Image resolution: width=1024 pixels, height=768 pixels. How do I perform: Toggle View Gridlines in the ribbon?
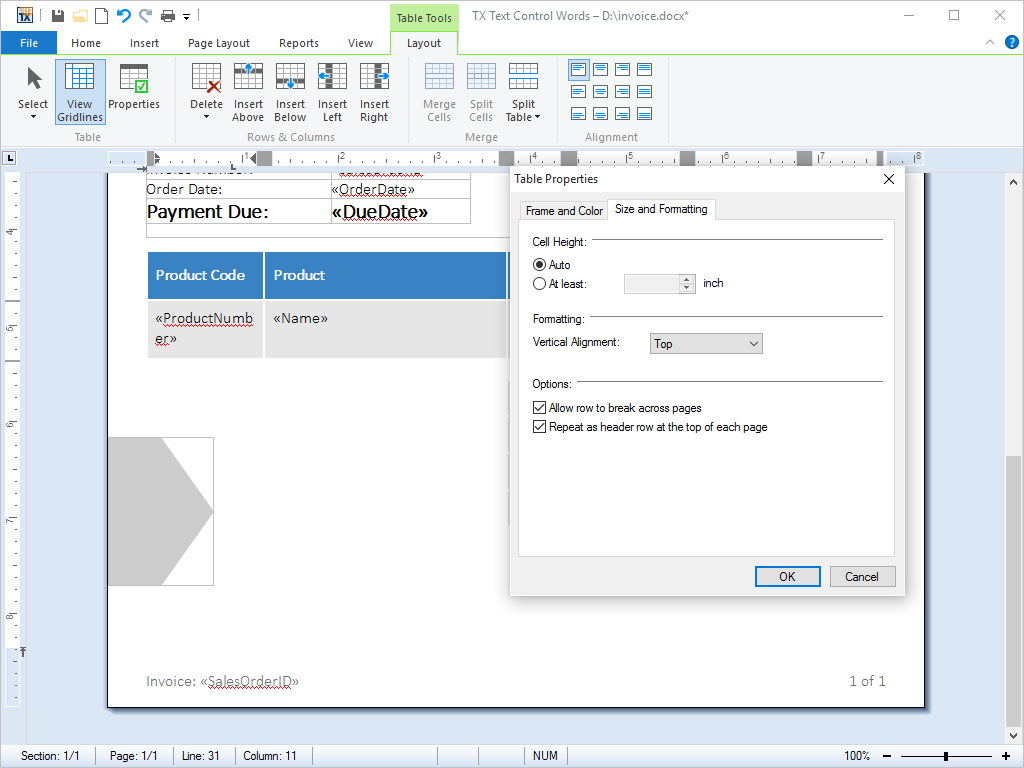tap(80, 92)
